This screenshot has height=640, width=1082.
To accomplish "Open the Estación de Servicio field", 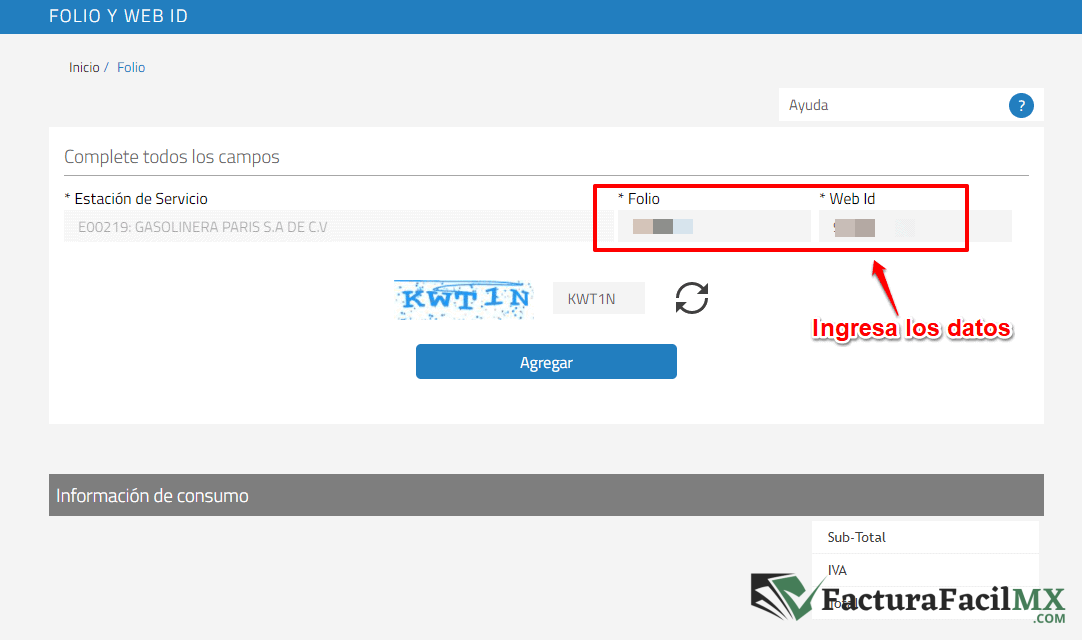I will tap(338, 227).
